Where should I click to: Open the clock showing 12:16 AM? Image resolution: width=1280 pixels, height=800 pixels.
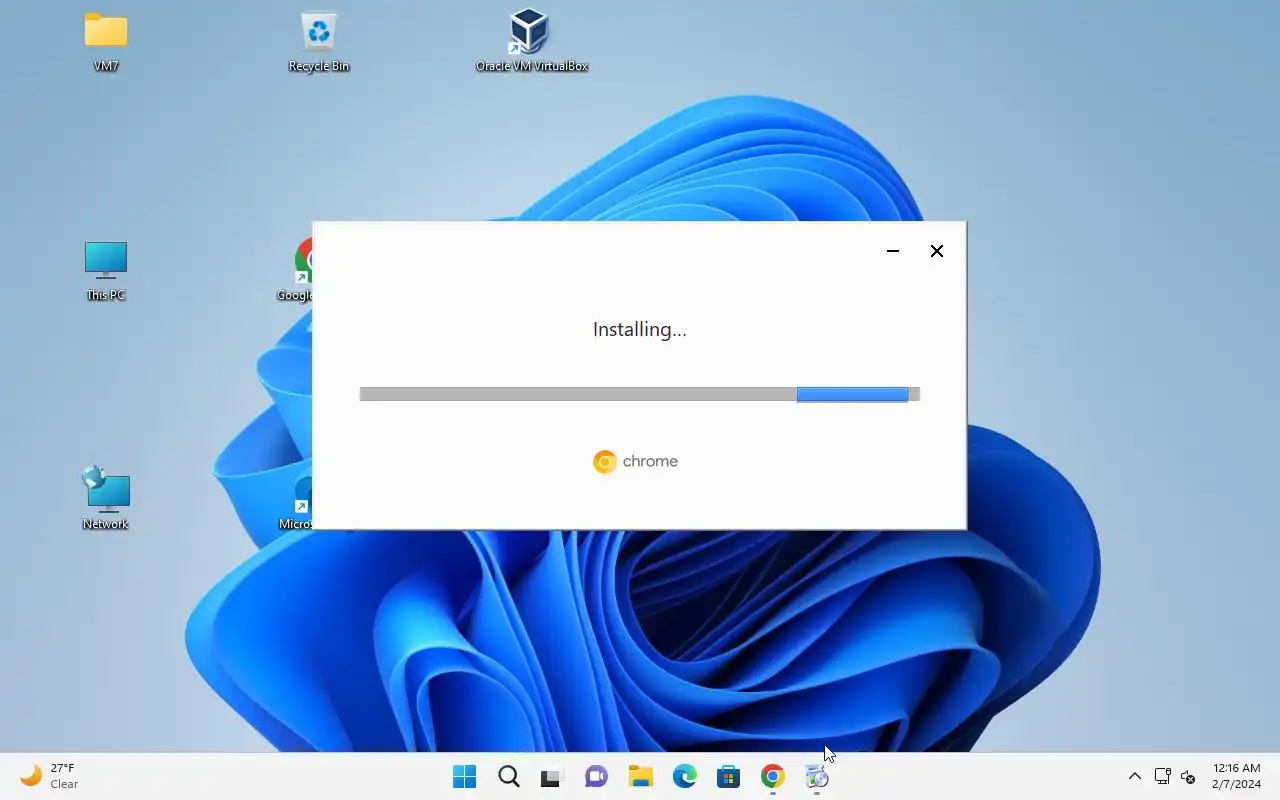coord(1237,776)
